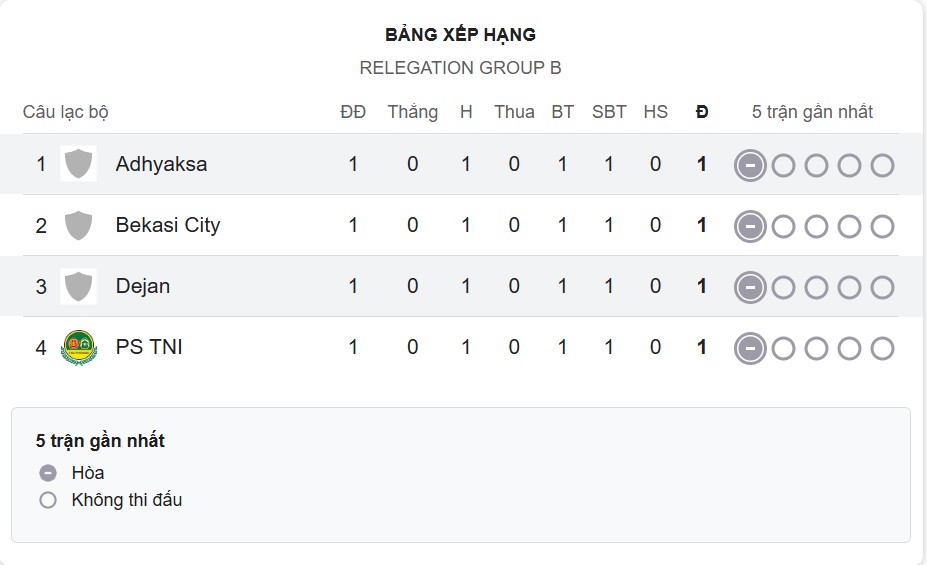
Task: Open the Dejan team link
Action: click(x=143, y=286)
